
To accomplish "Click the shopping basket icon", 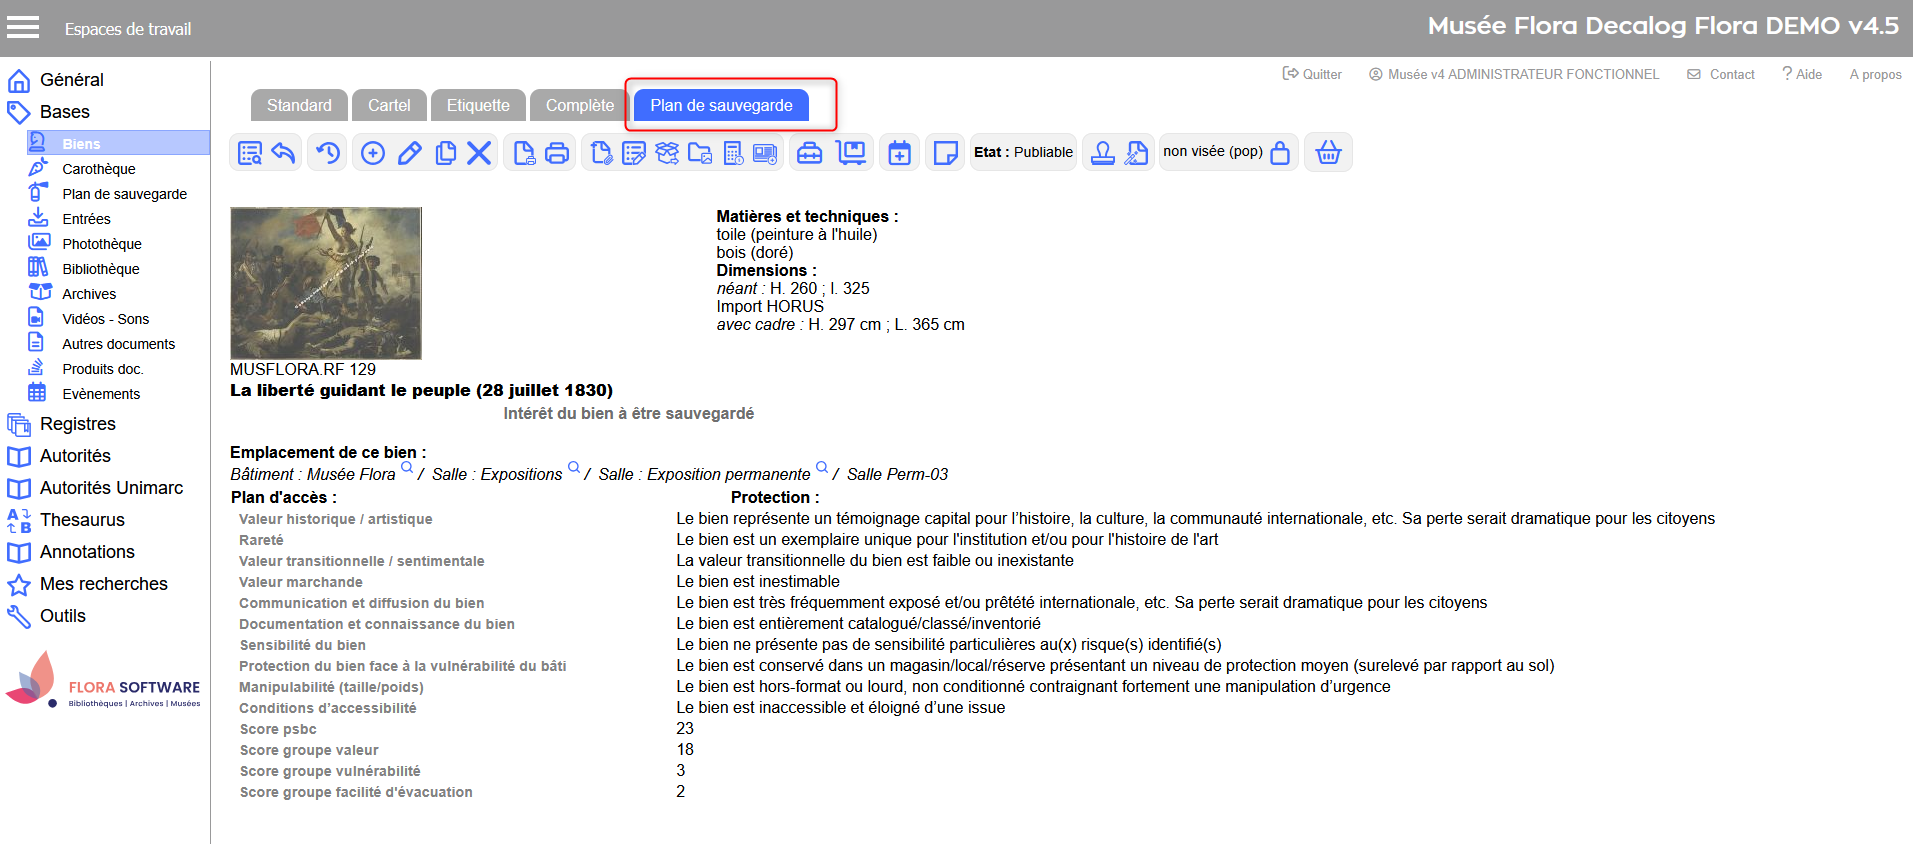I will point(1328,153).
